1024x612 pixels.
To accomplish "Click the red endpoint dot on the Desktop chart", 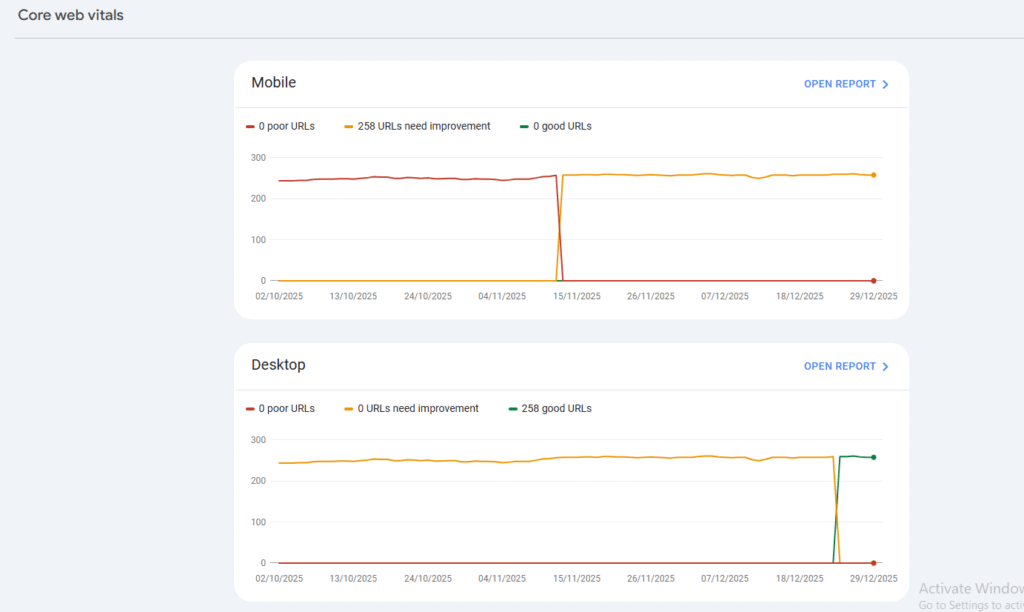I will [873, 562].
